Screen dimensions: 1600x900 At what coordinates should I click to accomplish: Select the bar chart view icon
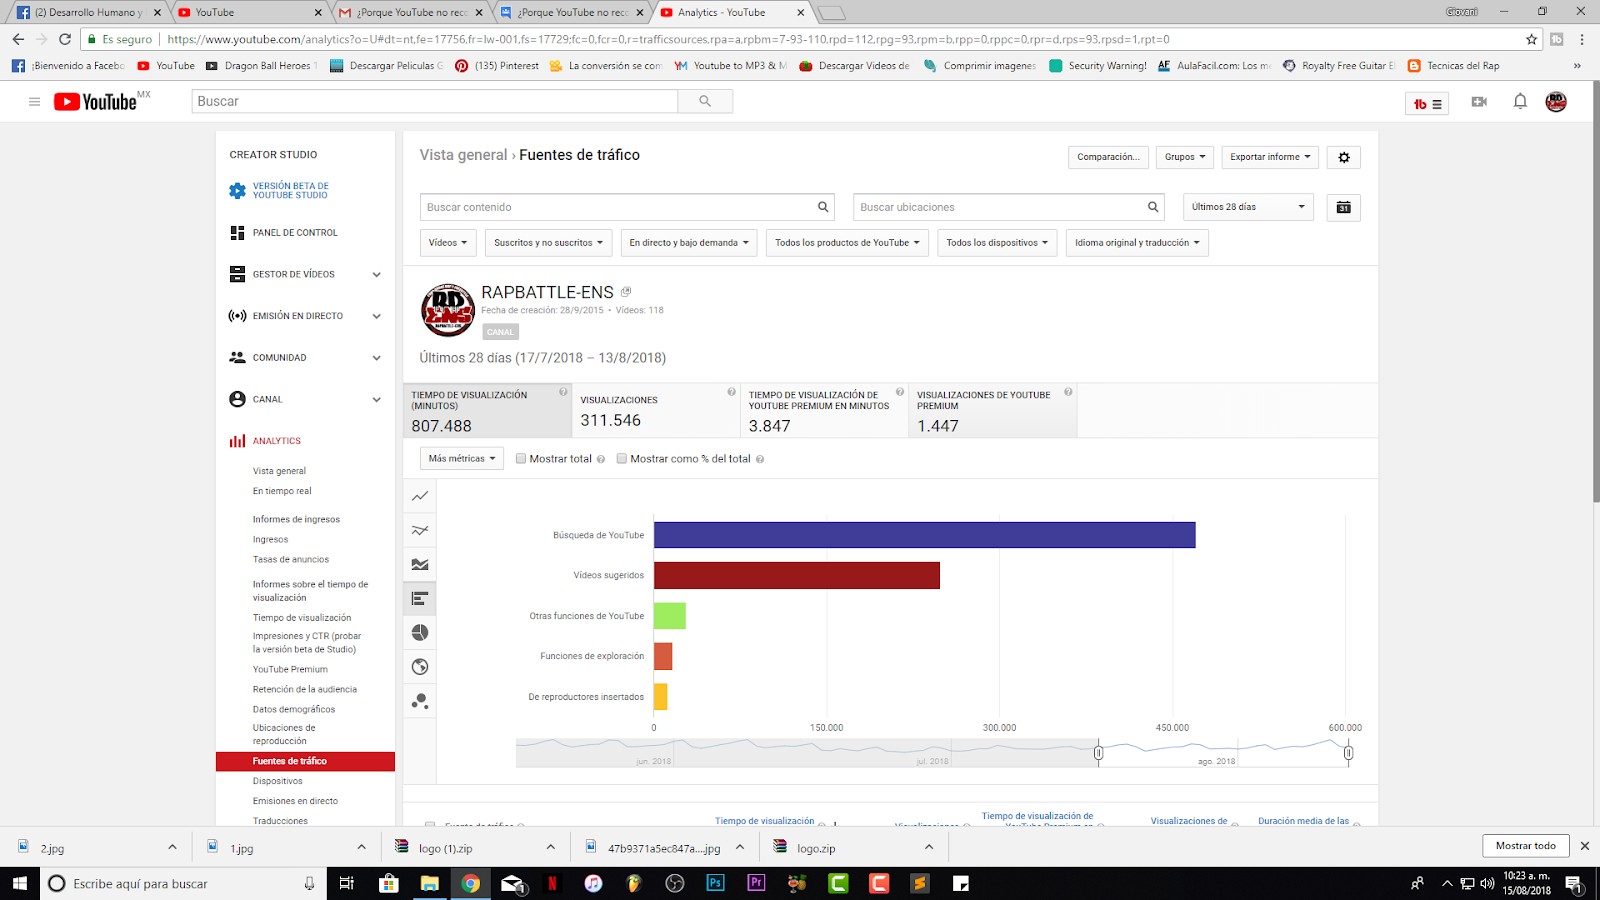[x=420, y=598]
